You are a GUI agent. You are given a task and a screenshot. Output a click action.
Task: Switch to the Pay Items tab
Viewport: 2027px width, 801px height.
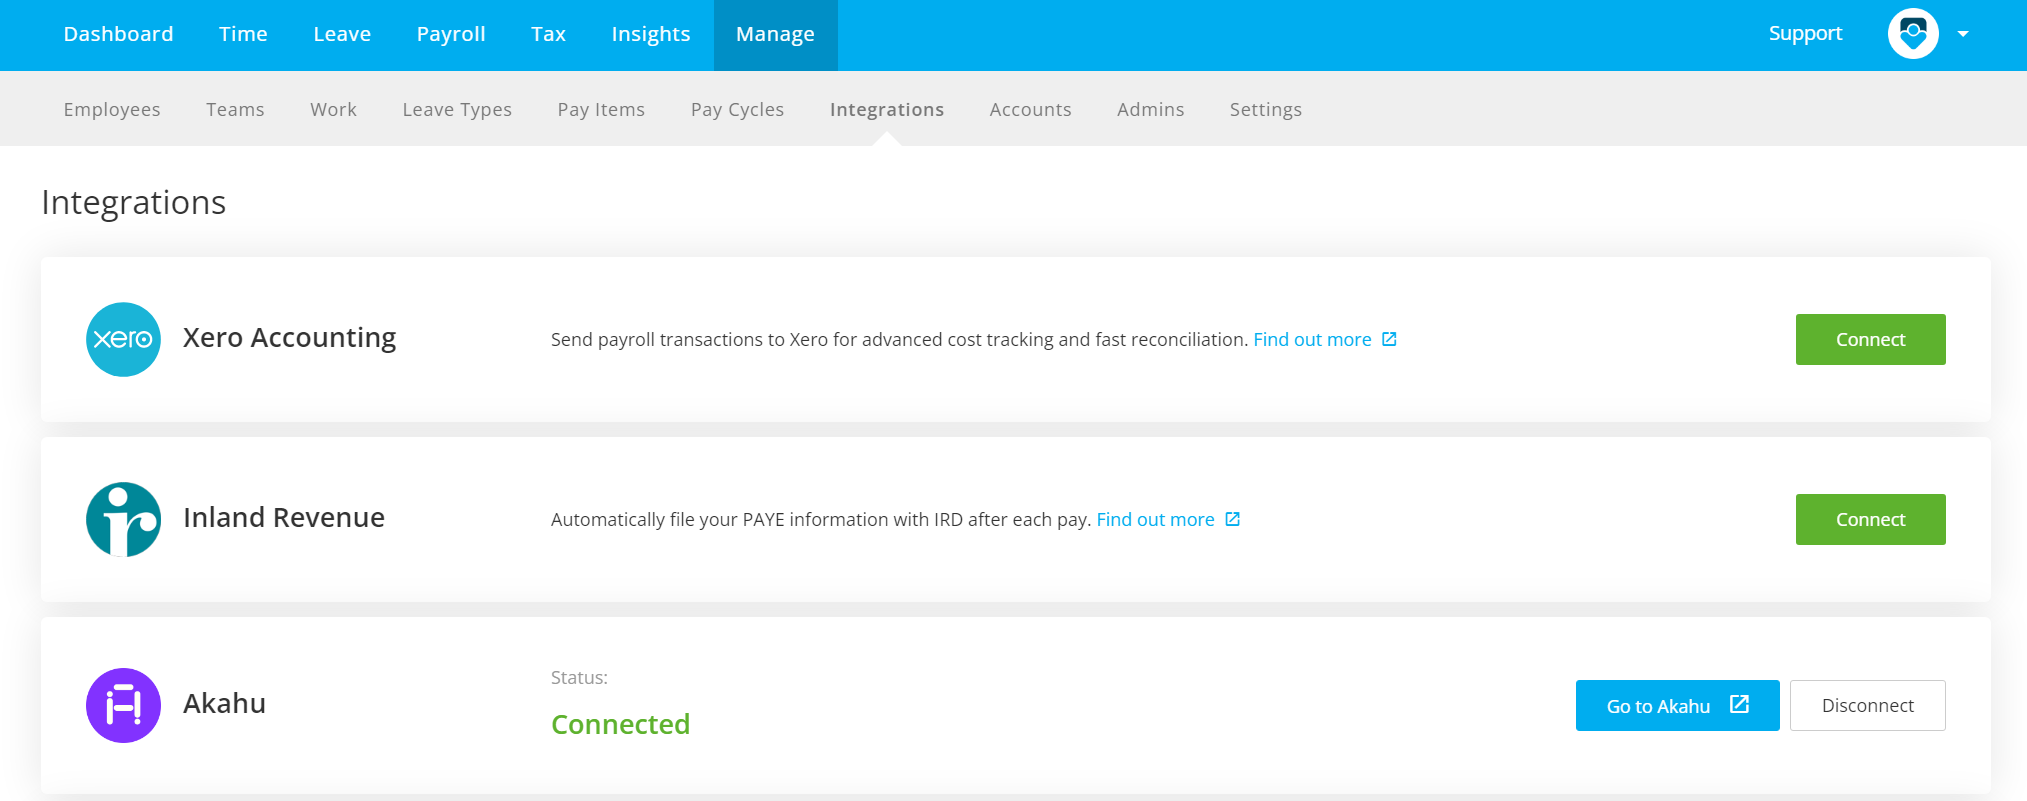[x=601, y=109]
